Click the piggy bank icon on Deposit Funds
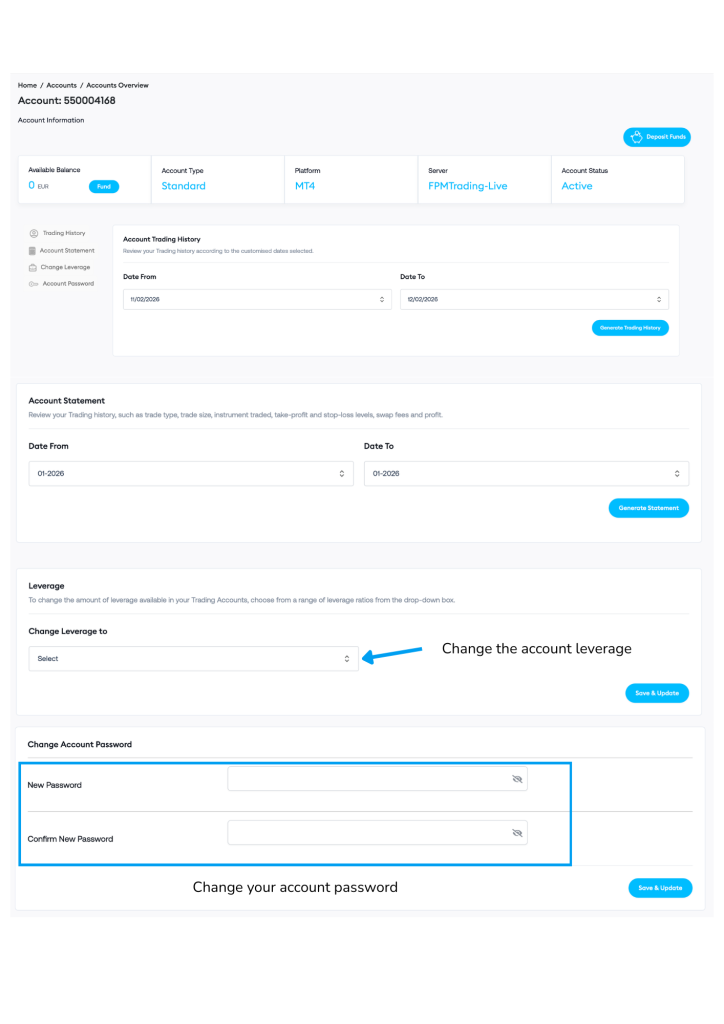The width and height of the screenshot is (724, 1024). (x=636, y=137)
